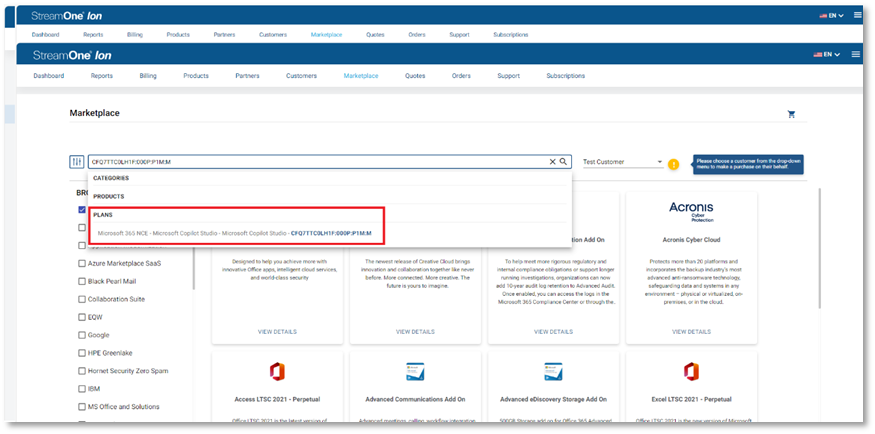Open Customers in the front window nav

pyautogui.click(x=301, y=76)
